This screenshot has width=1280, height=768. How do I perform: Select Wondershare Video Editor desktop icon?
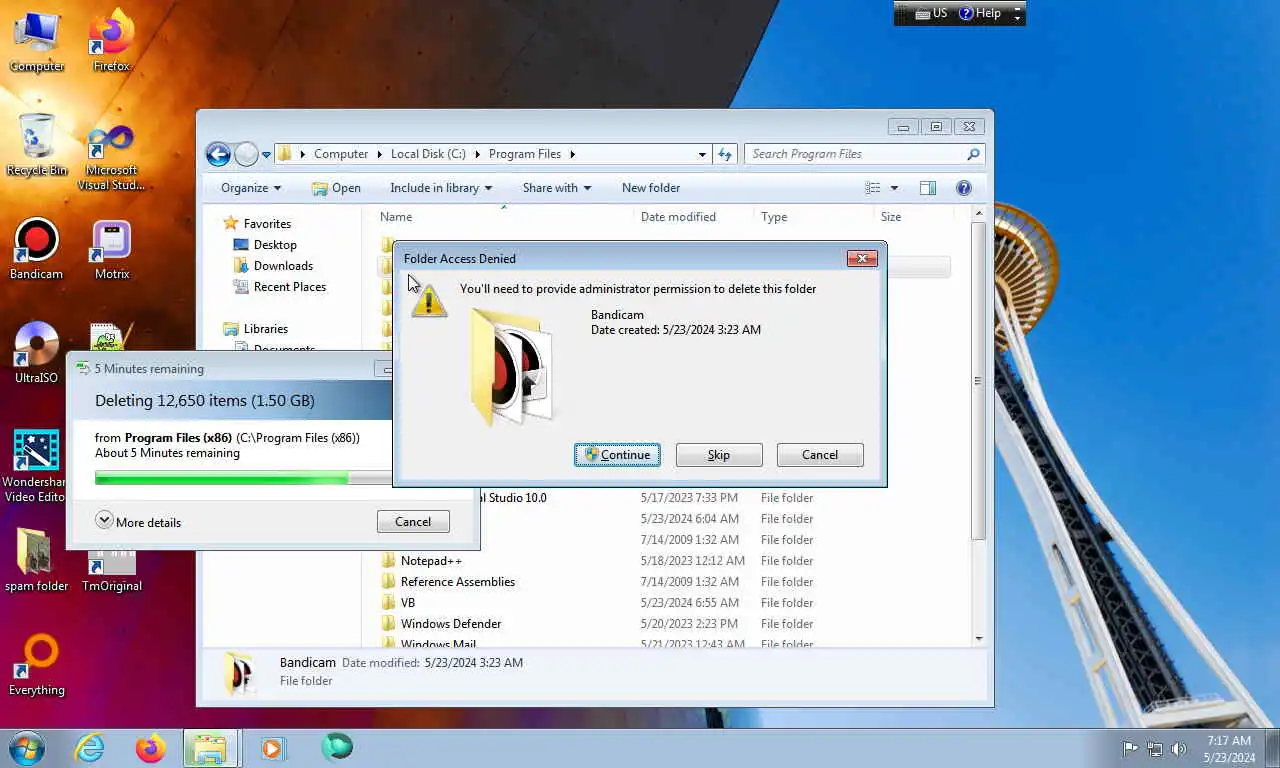[36, 466]
